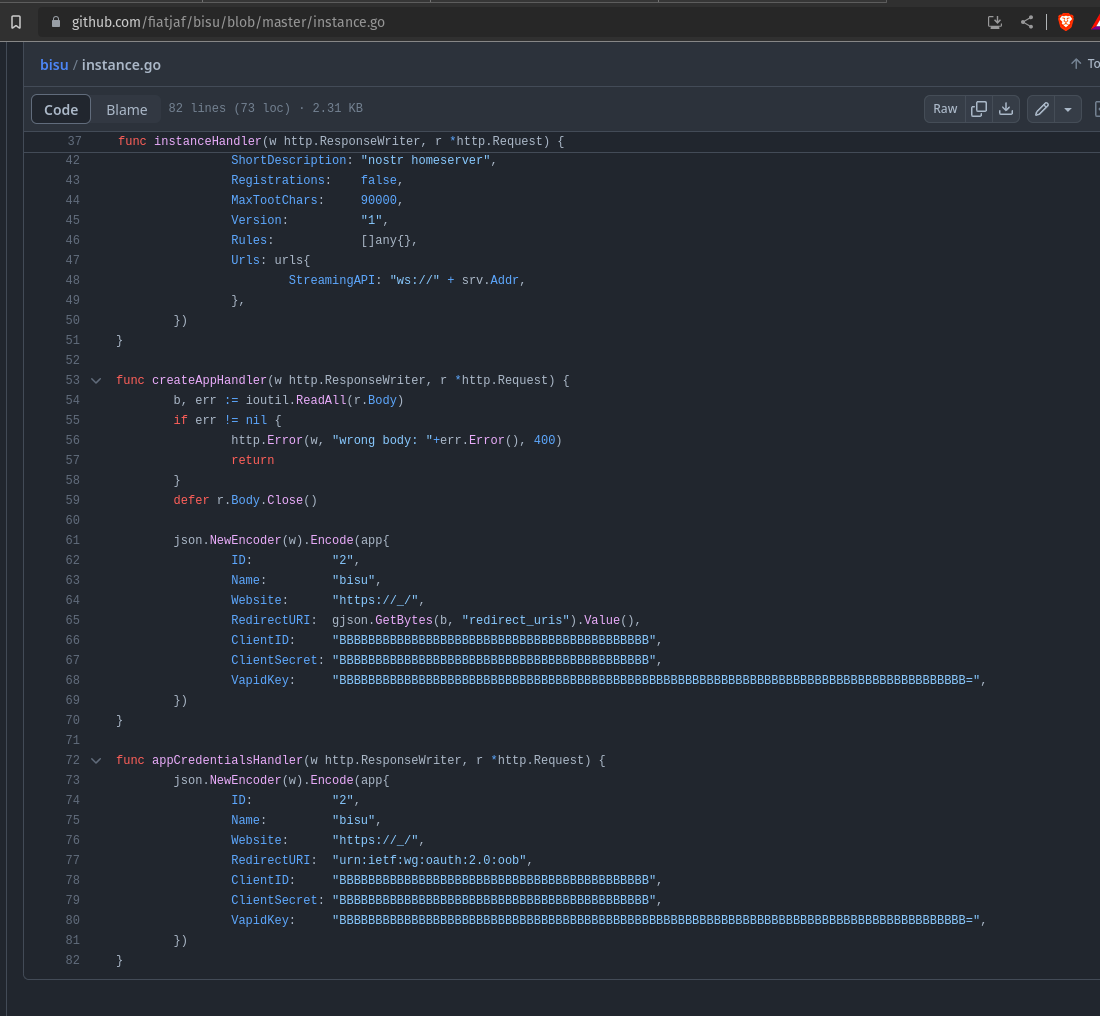The width and height of the screenshot is (1100, 1016).
Task: Select the Code view tab
Action: tap(61, 109)
